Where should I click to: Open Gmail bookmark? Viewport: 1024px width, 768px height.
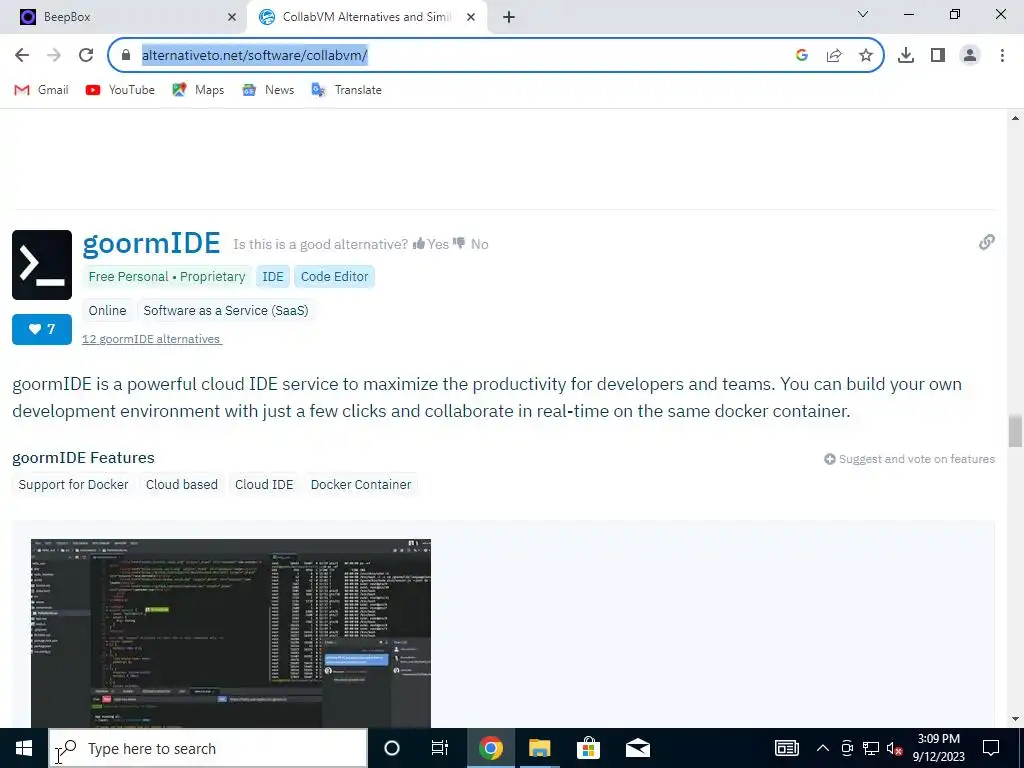click(x=41, y=90)
